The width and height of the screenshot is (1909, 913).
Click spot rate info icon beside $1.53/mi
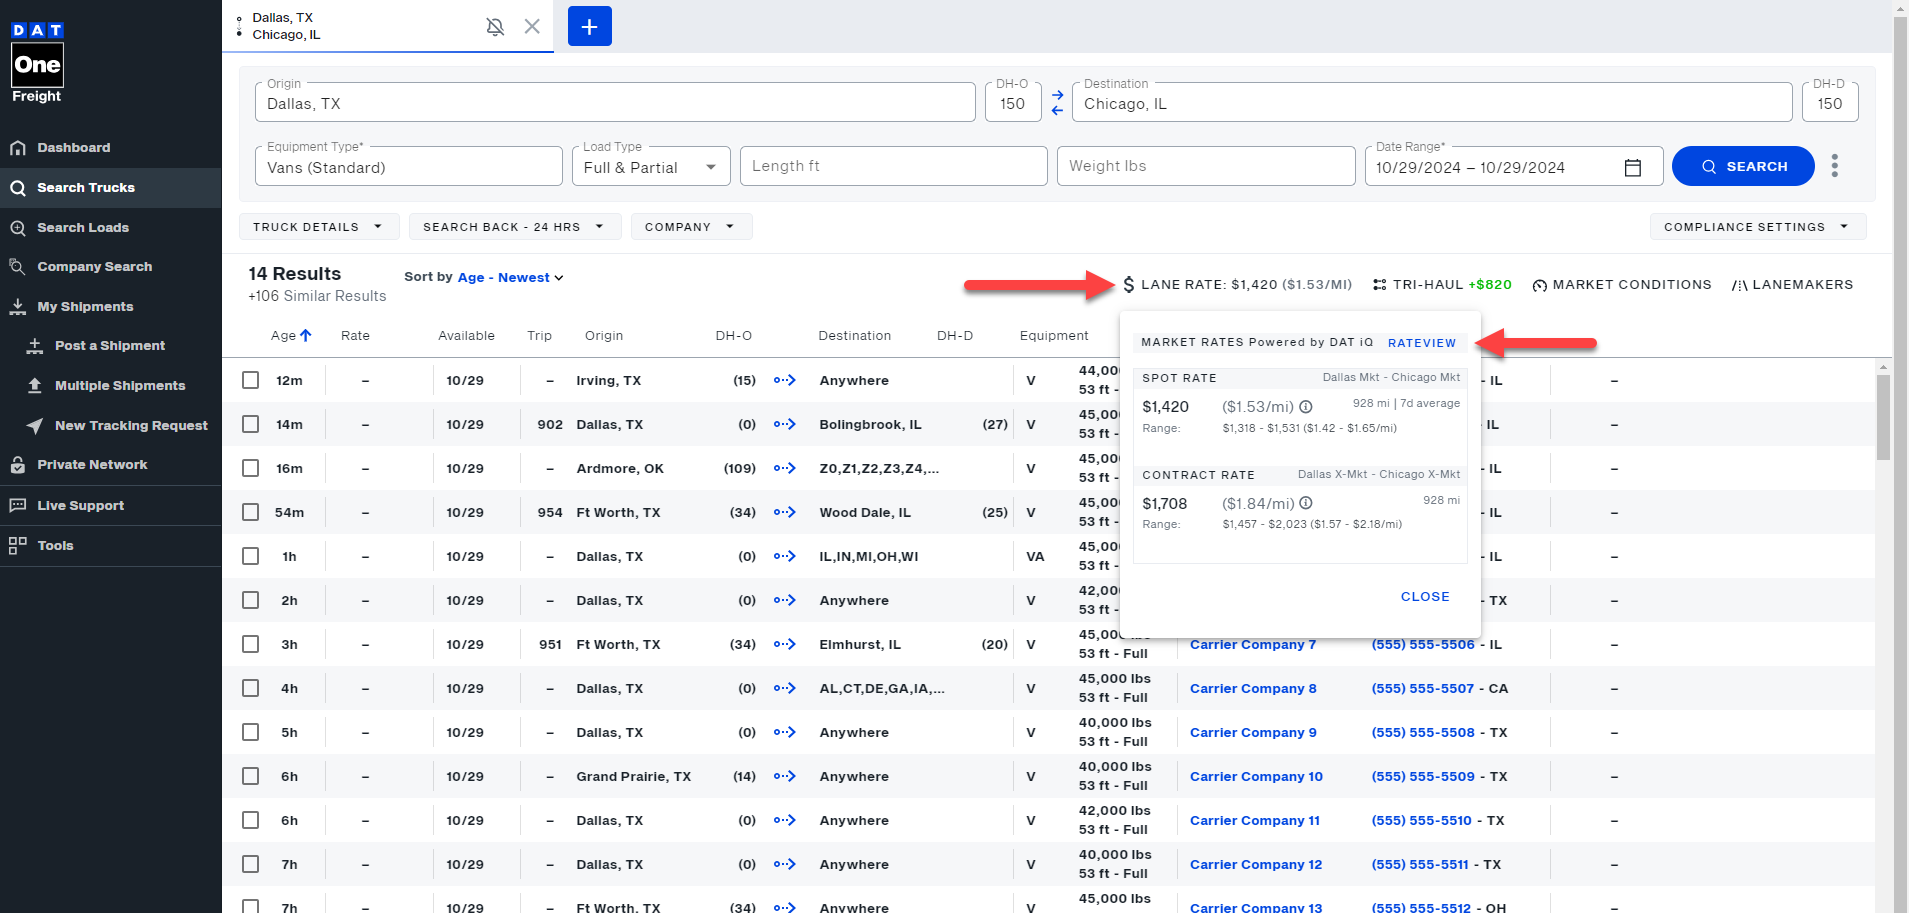pos(1306,407)
